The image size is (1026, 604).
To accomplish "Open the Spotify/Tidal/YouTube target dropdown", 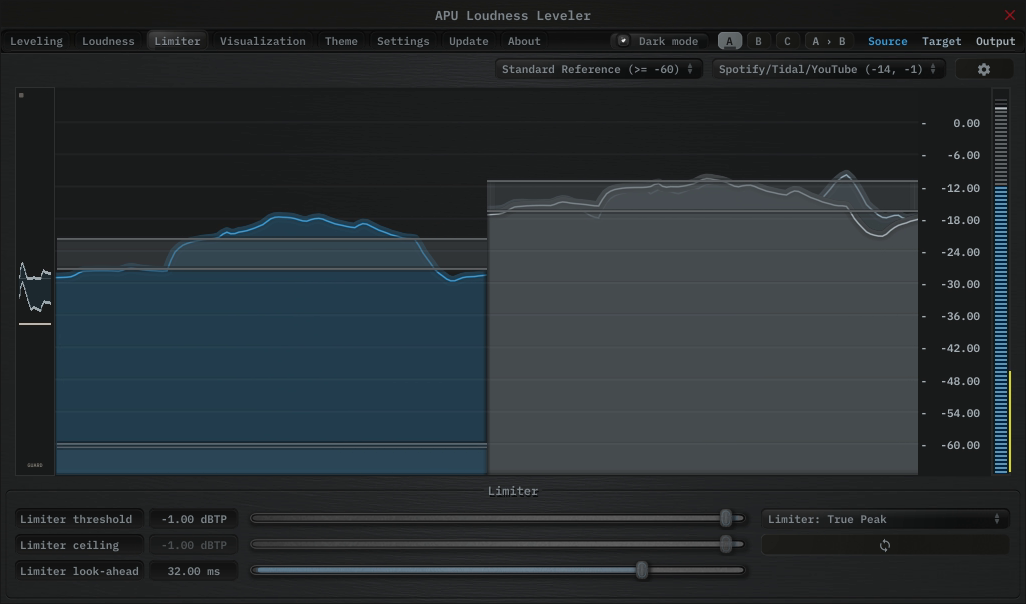I will tap(828, 69).
